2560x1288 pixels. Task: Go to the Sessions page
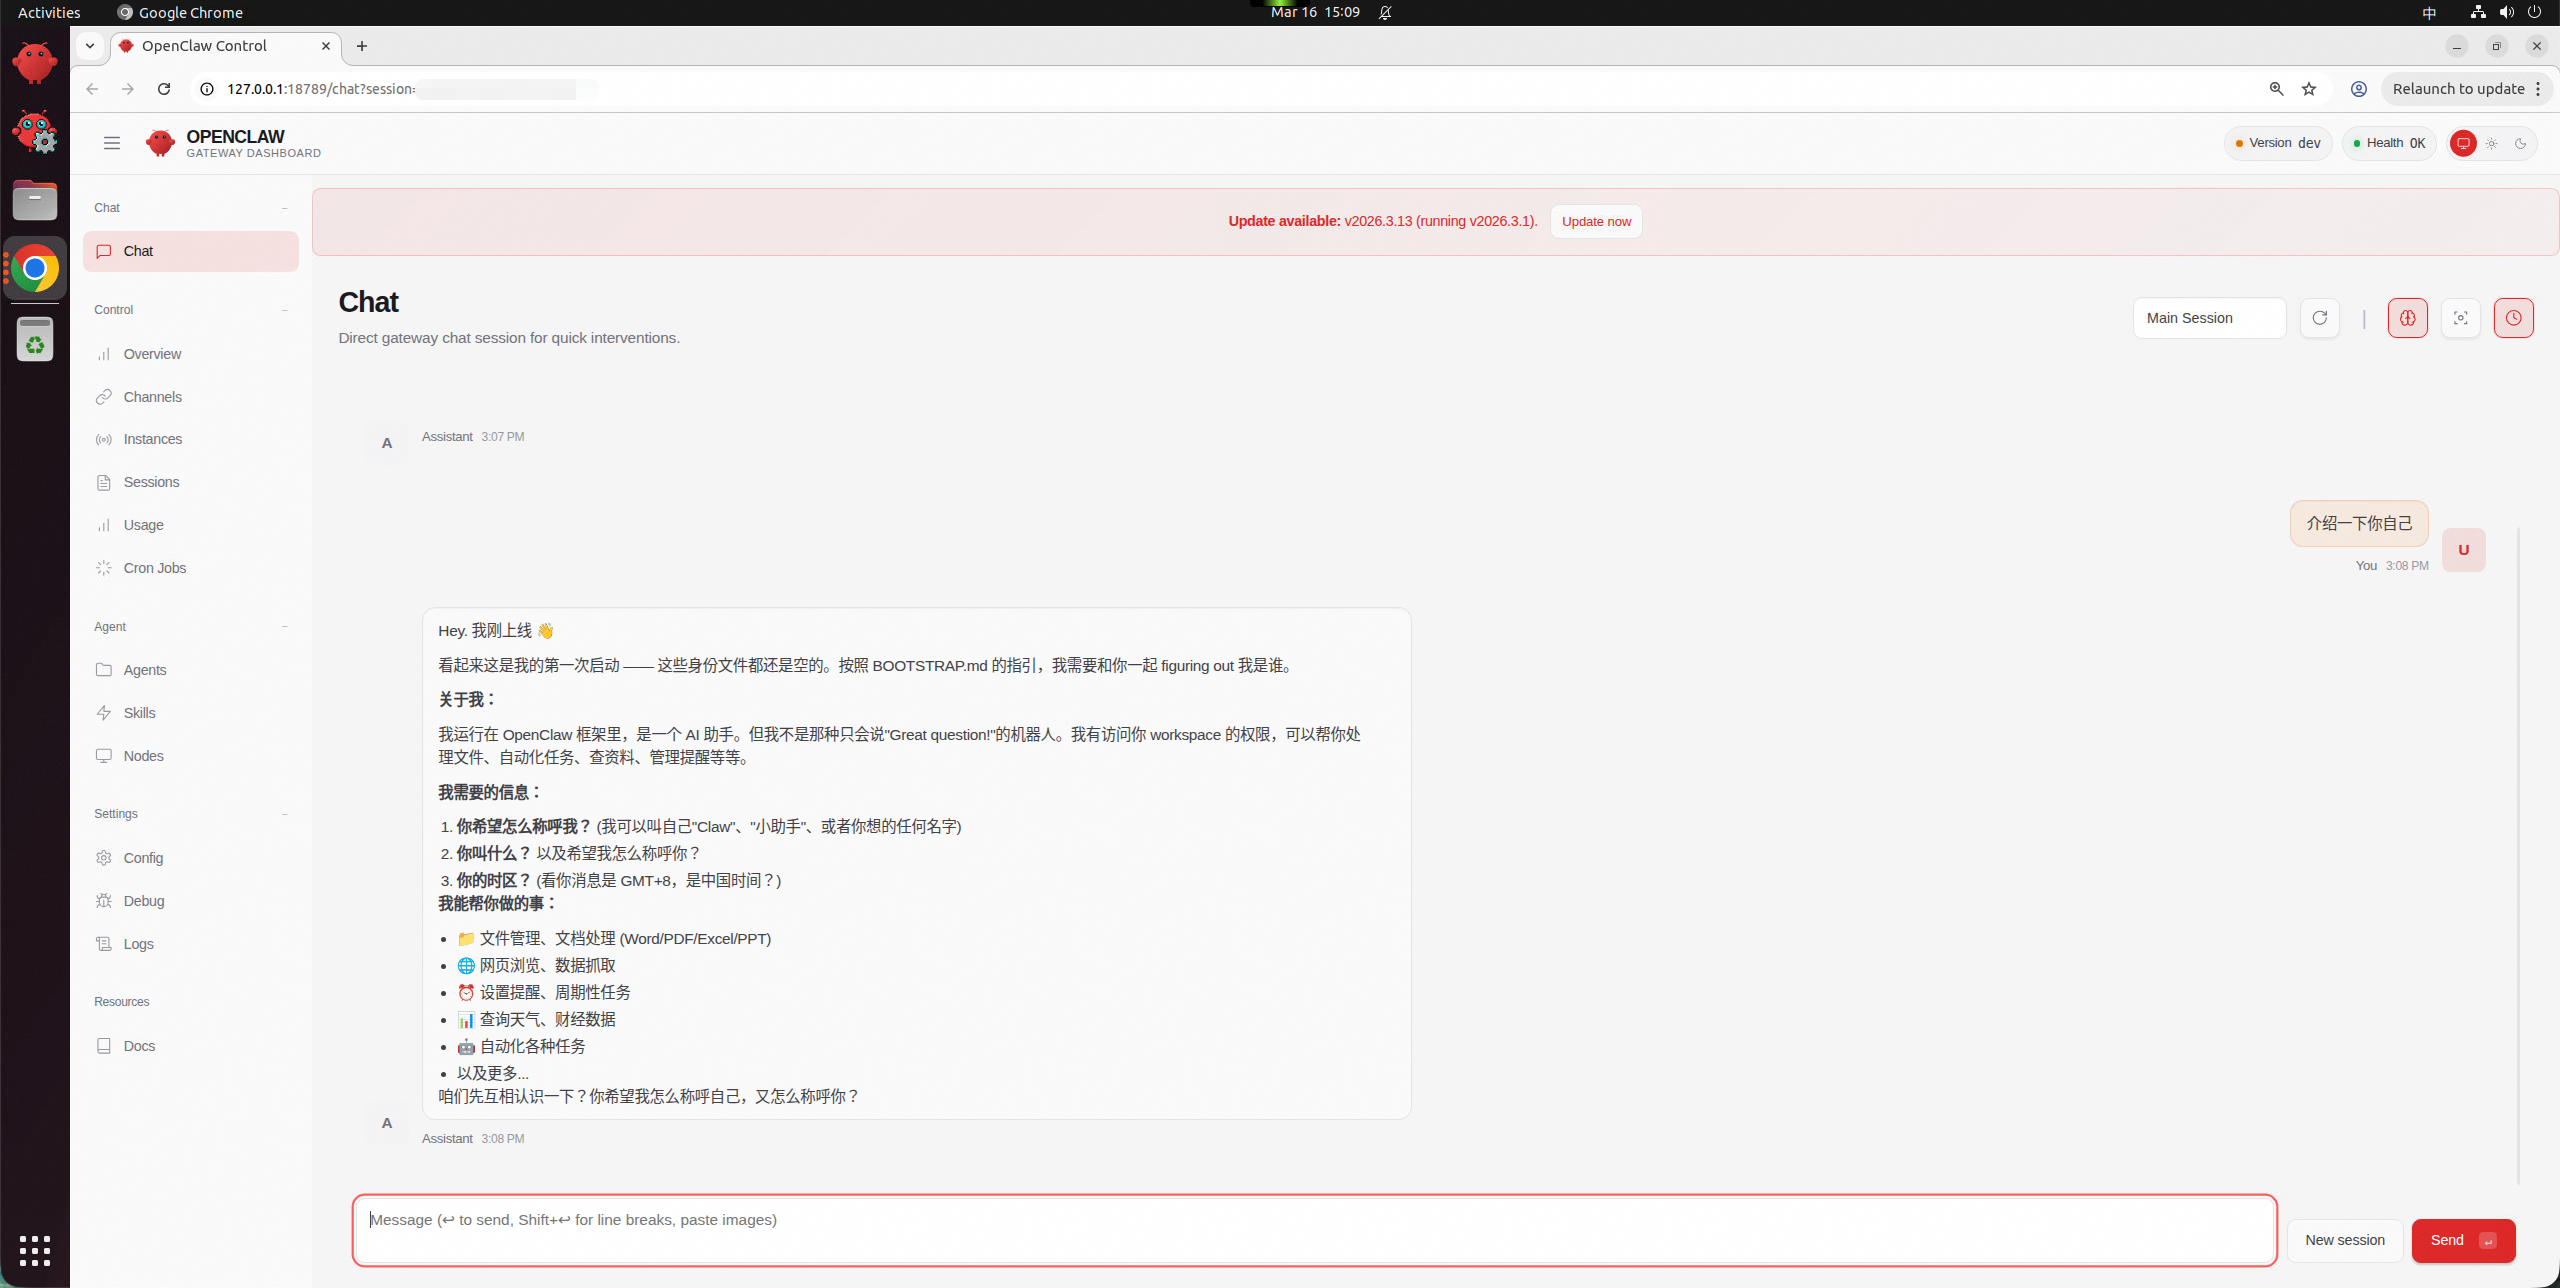coord(151,482)
